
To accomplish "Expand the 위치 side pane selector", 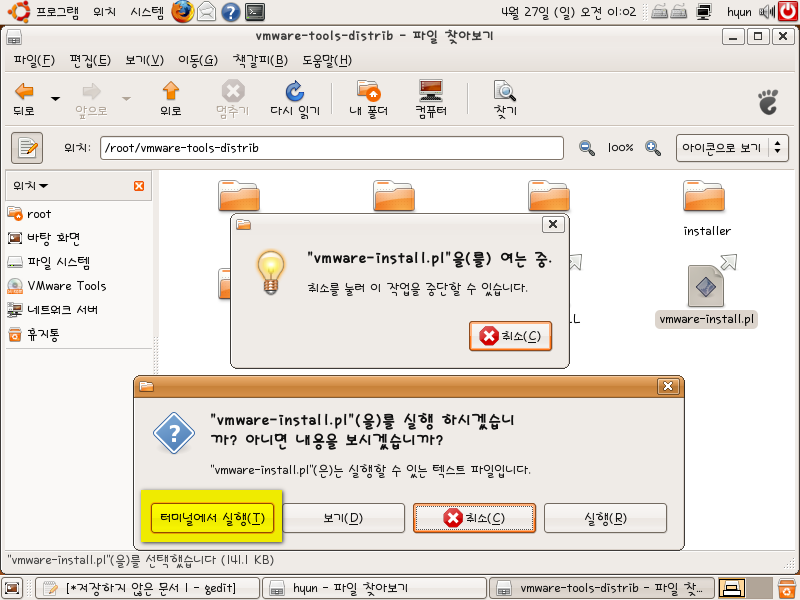I will [31, 186].
